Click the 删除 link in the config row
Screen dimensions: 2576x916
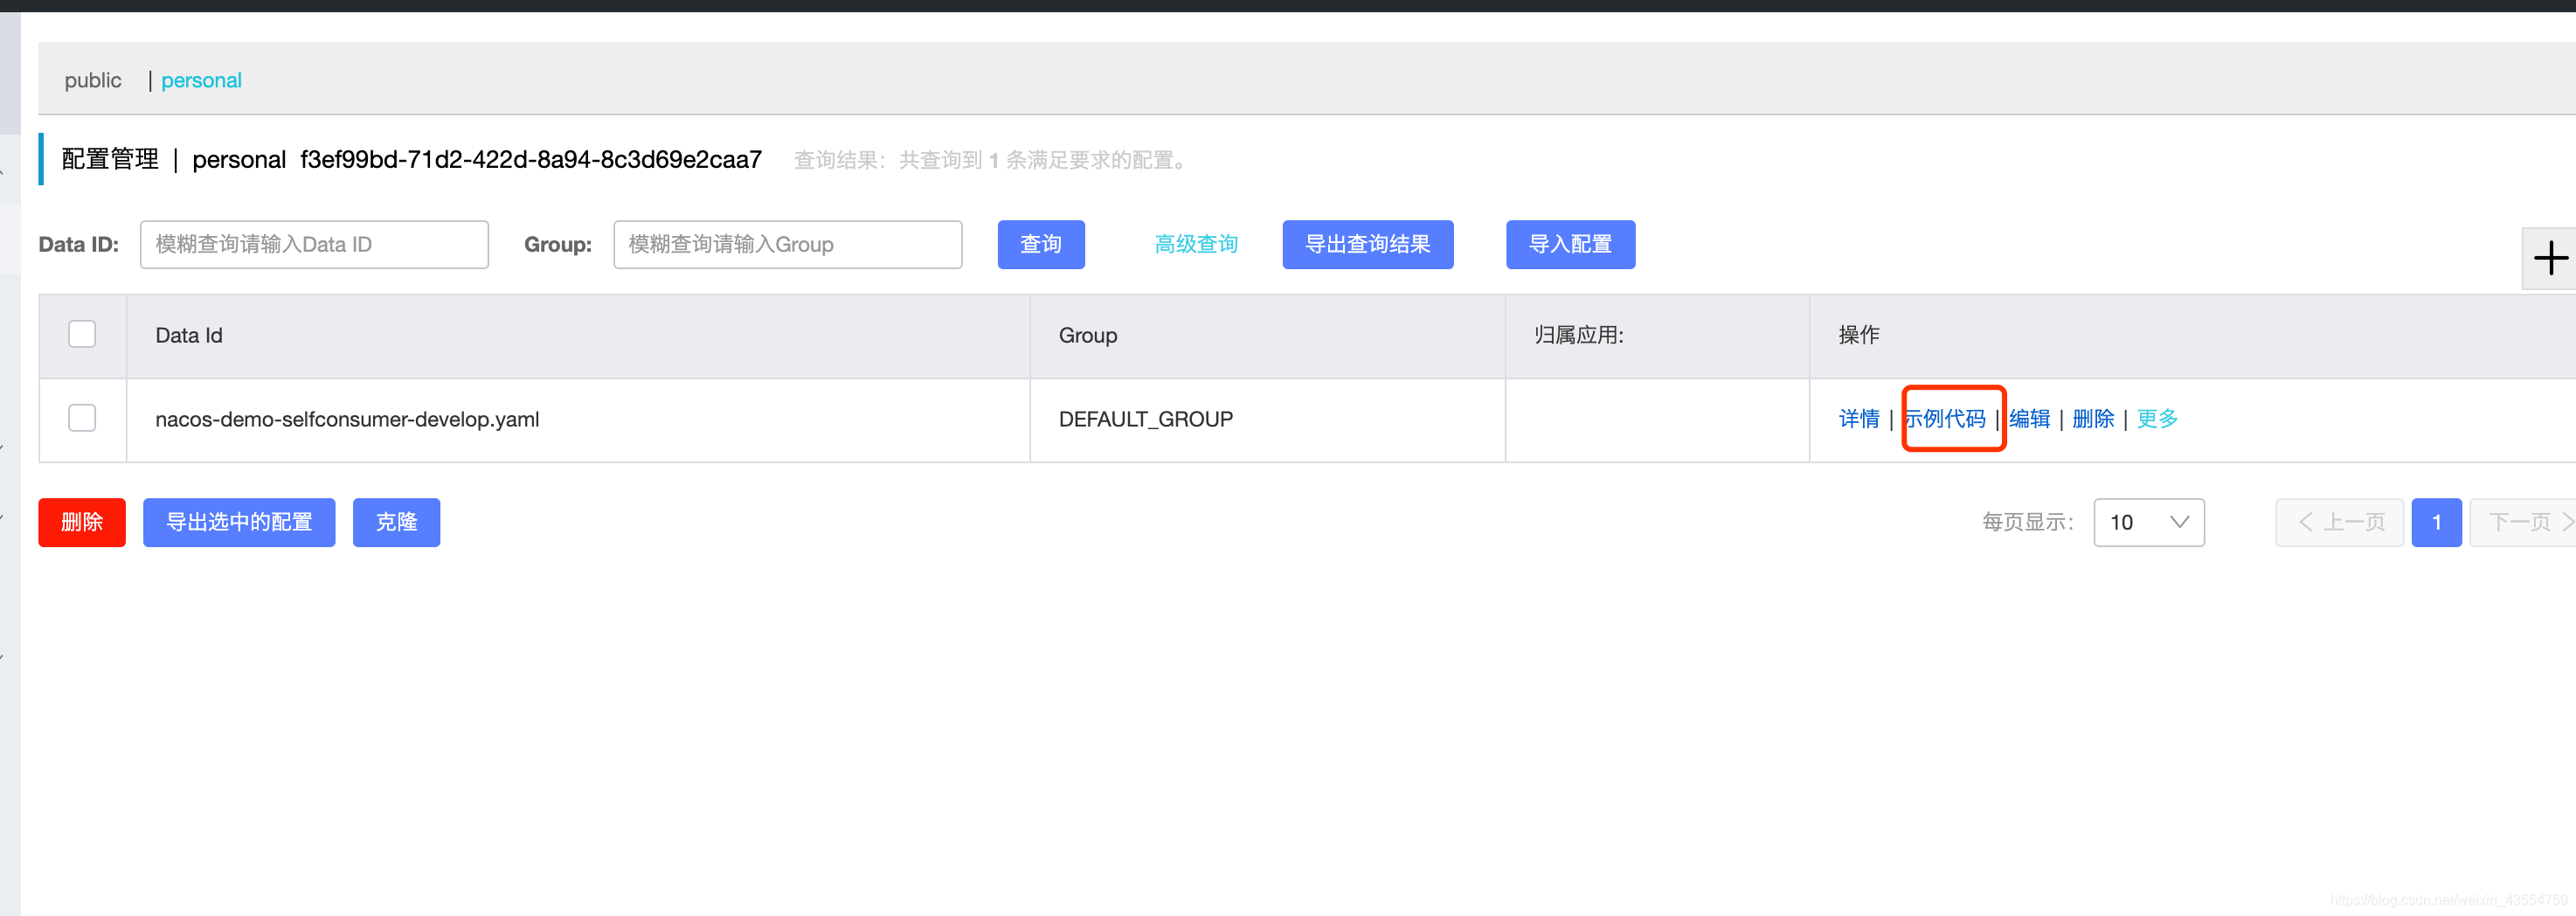(2092, 419)
